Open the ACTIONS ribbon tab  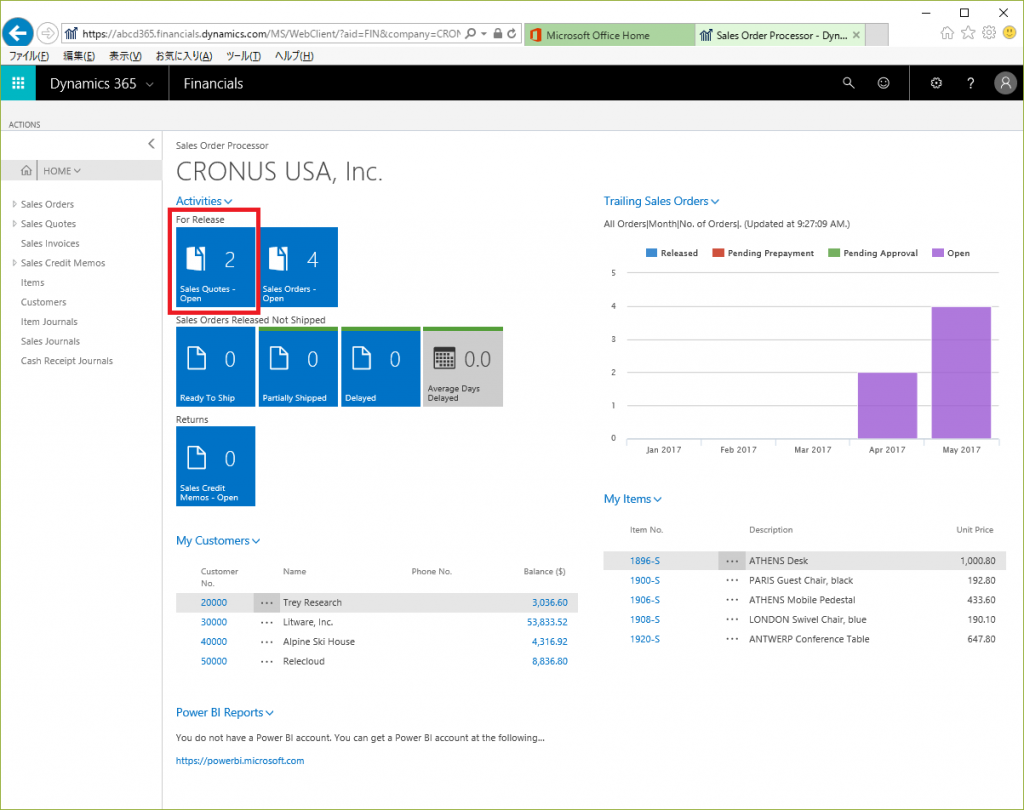pyautogui.click(x=25, y=124)
